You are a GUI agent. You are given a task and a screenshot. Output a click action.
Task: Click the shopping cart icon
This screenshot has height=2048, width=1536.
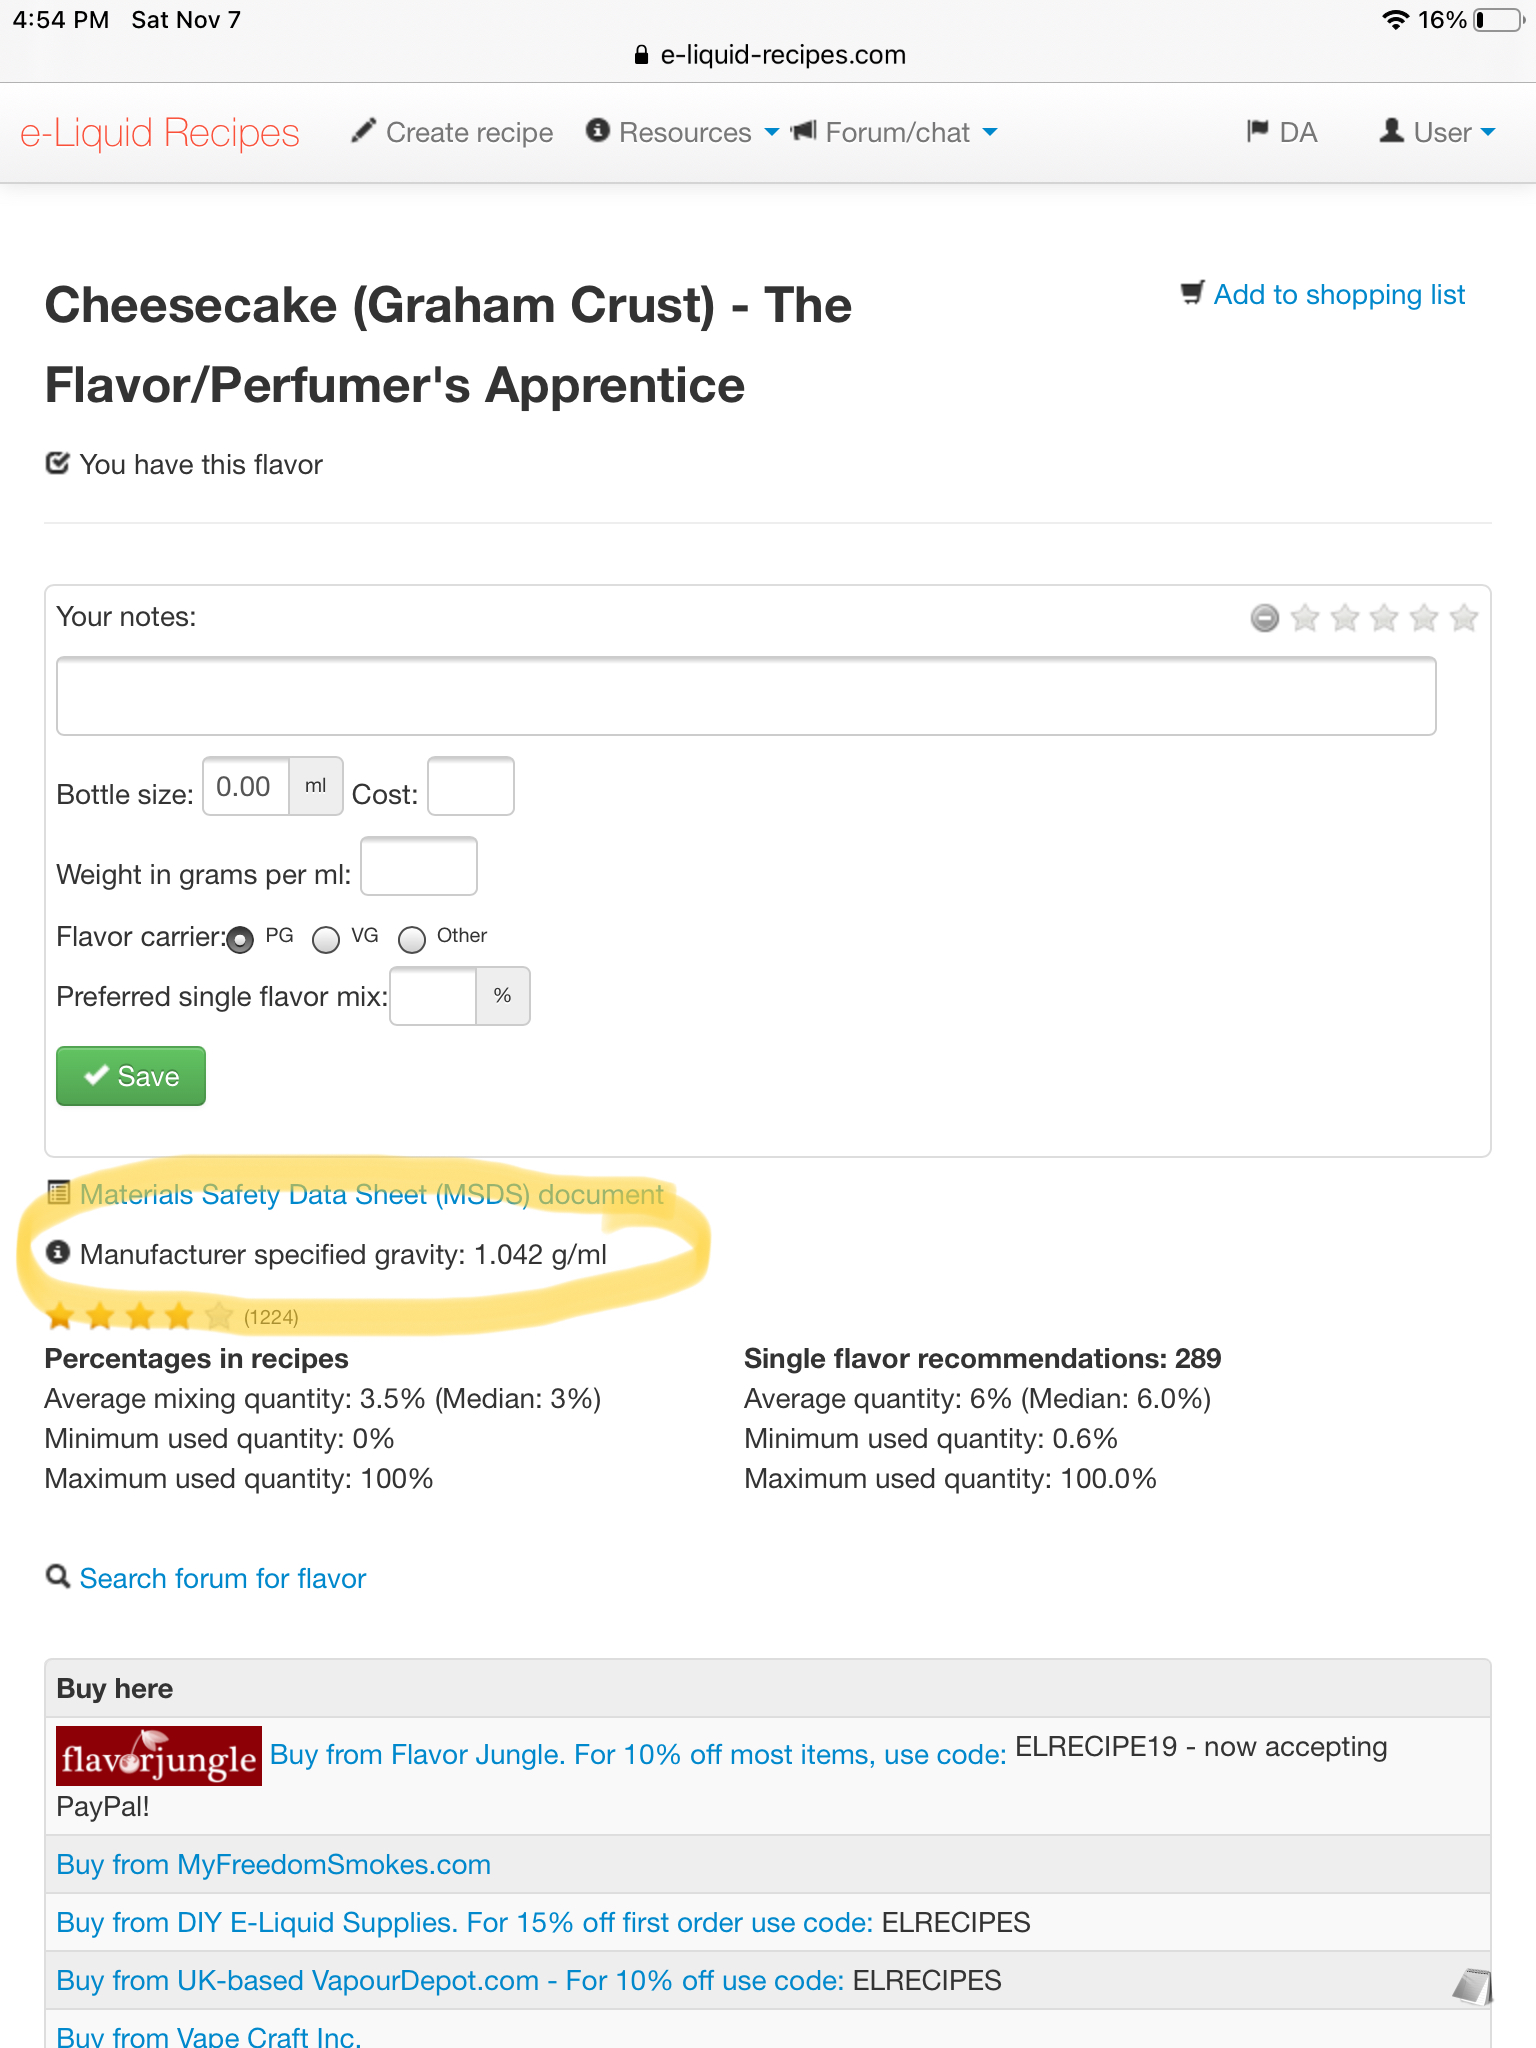click(1192, 293)
